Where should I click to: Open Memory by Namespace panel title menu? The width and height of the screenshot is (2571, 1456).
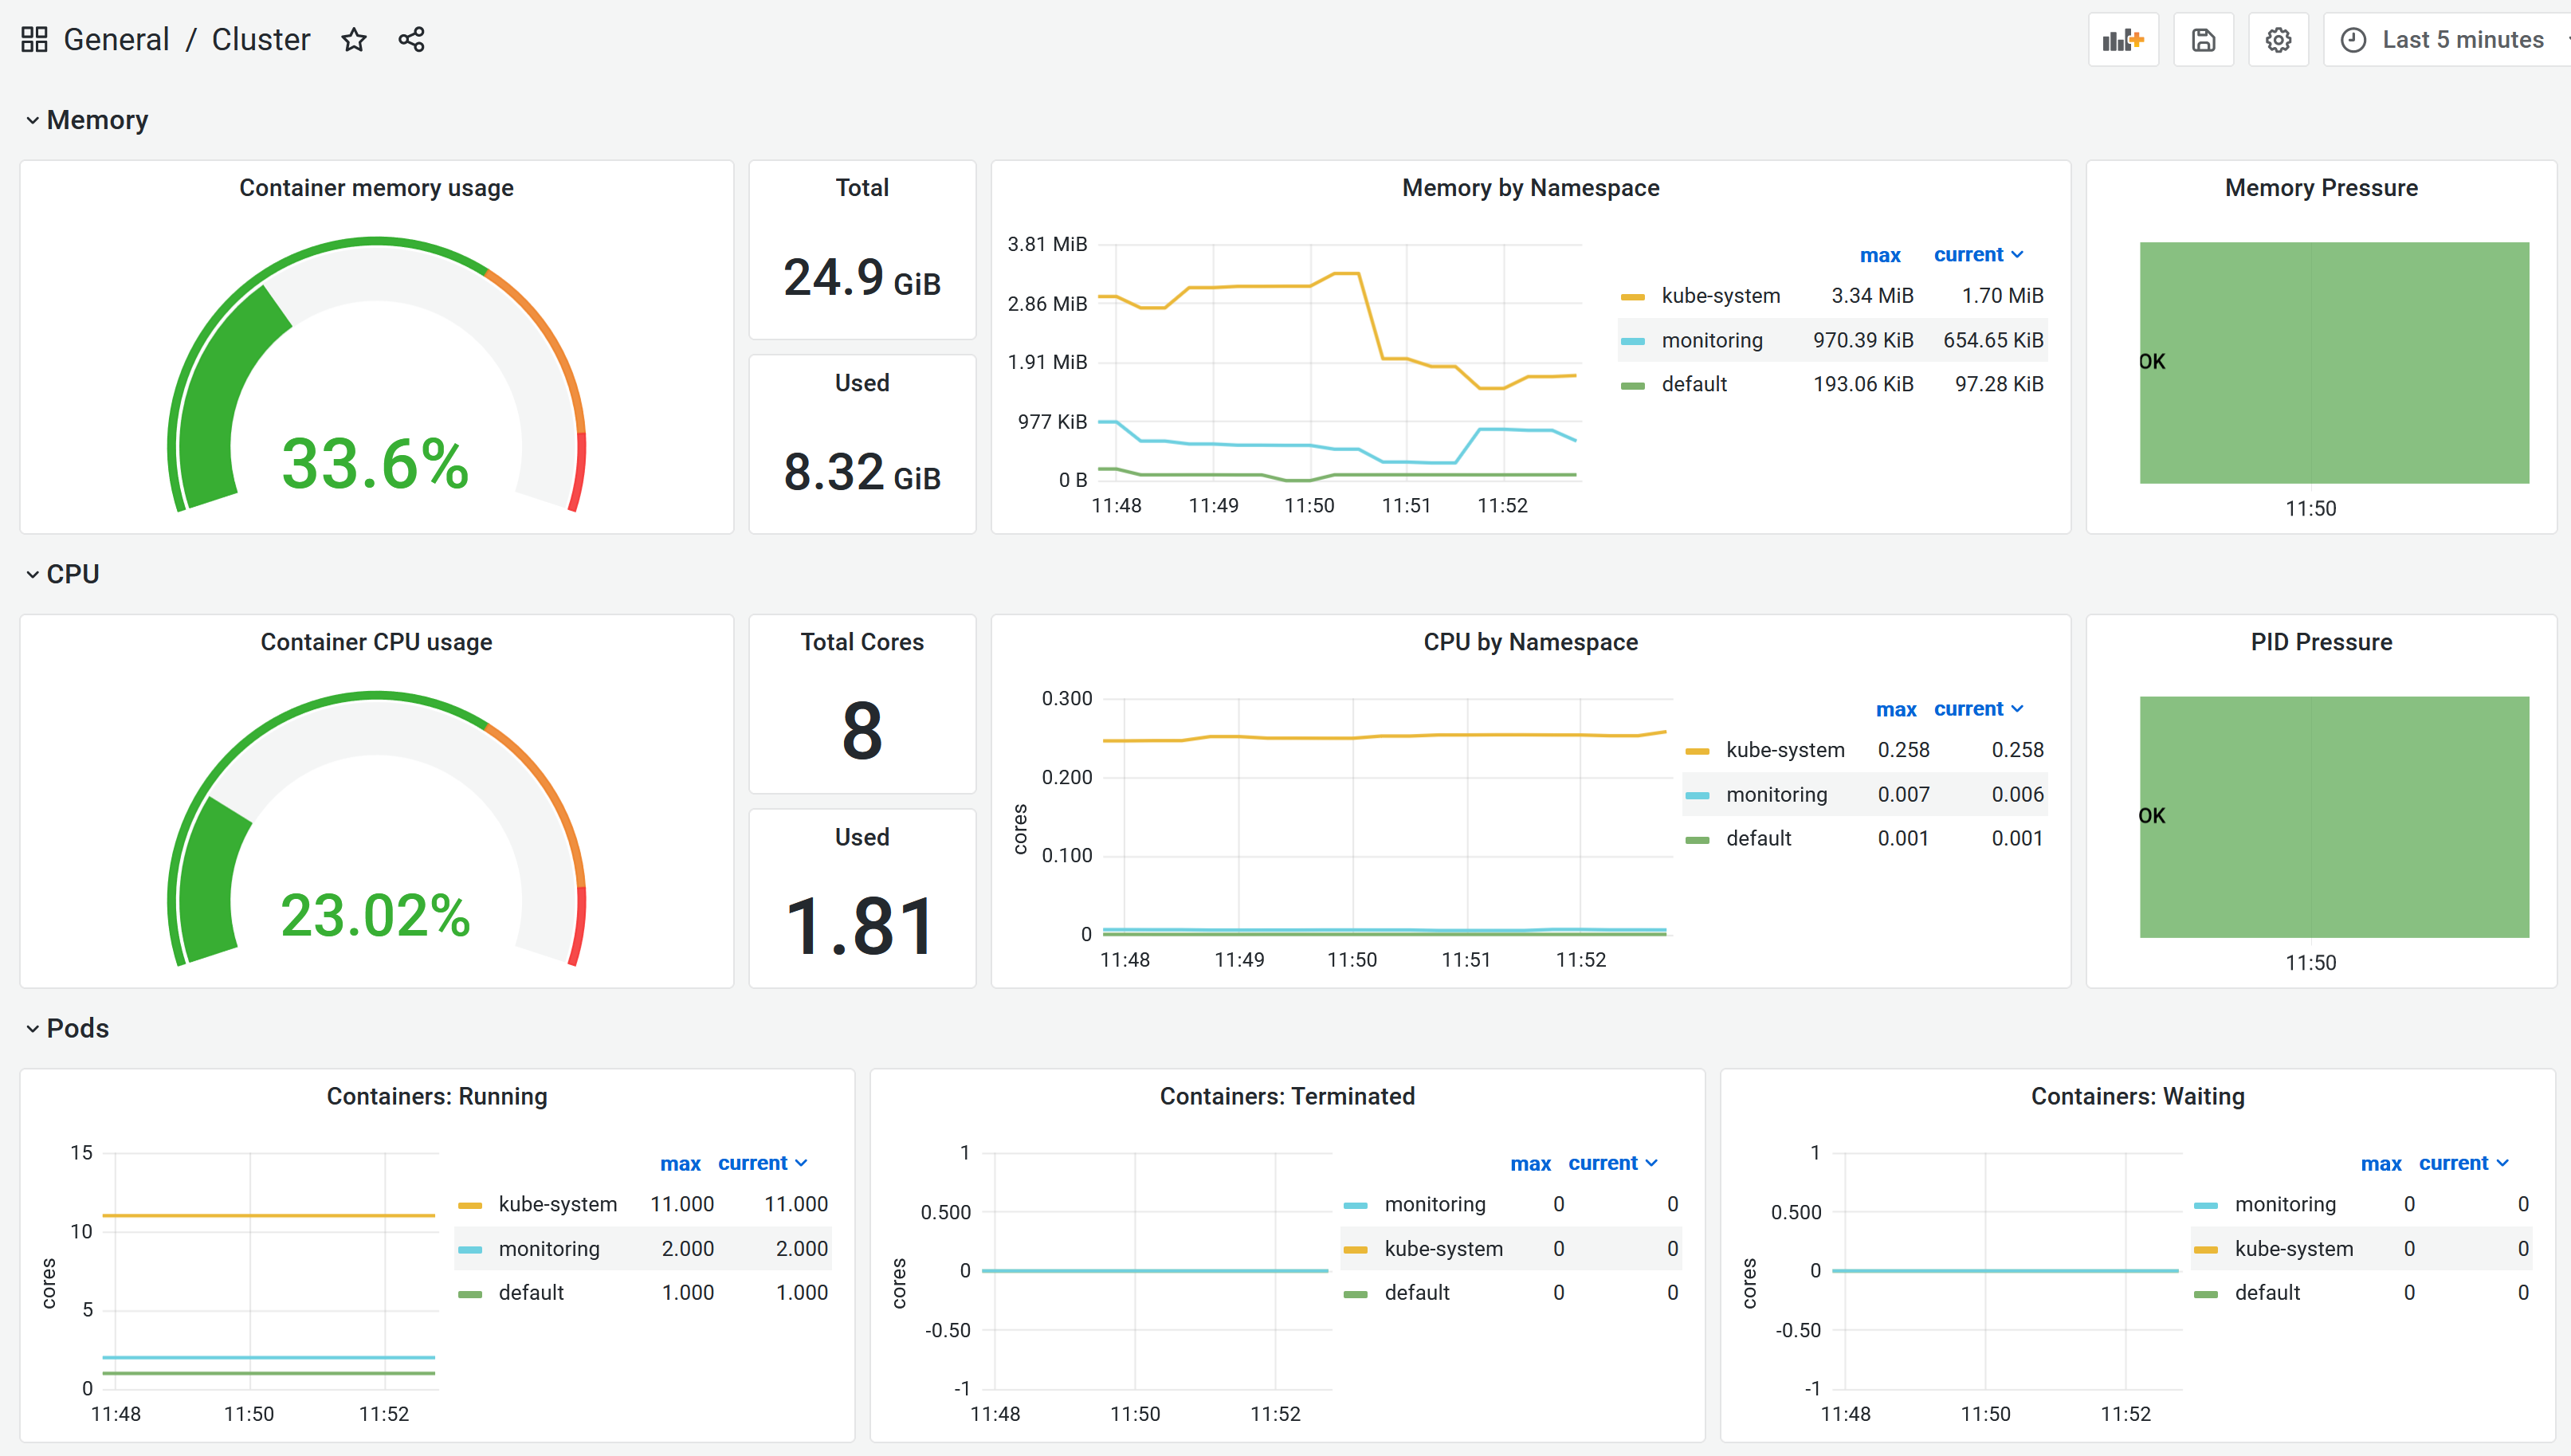(1530, 188)
